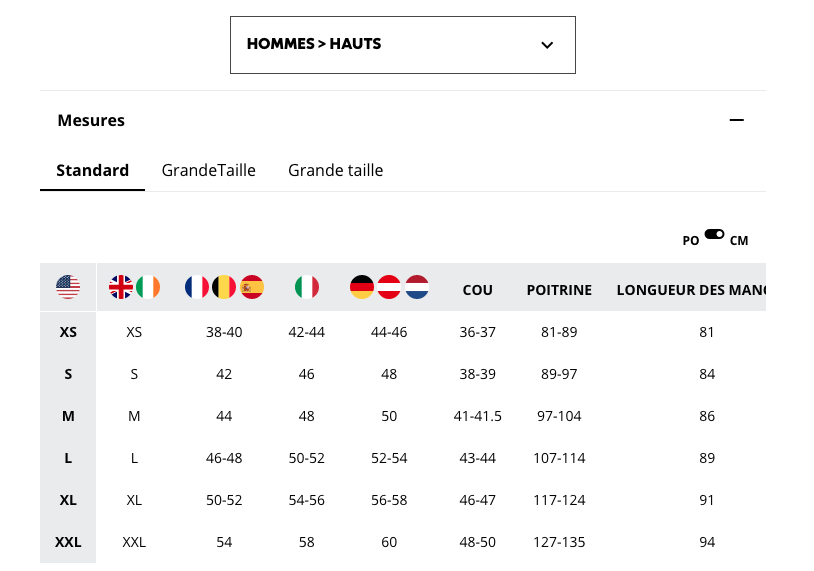Viewport: 814px width, 571px height.
Task: Toggle the PO/CM unit switch
Action: coord(714,234)
